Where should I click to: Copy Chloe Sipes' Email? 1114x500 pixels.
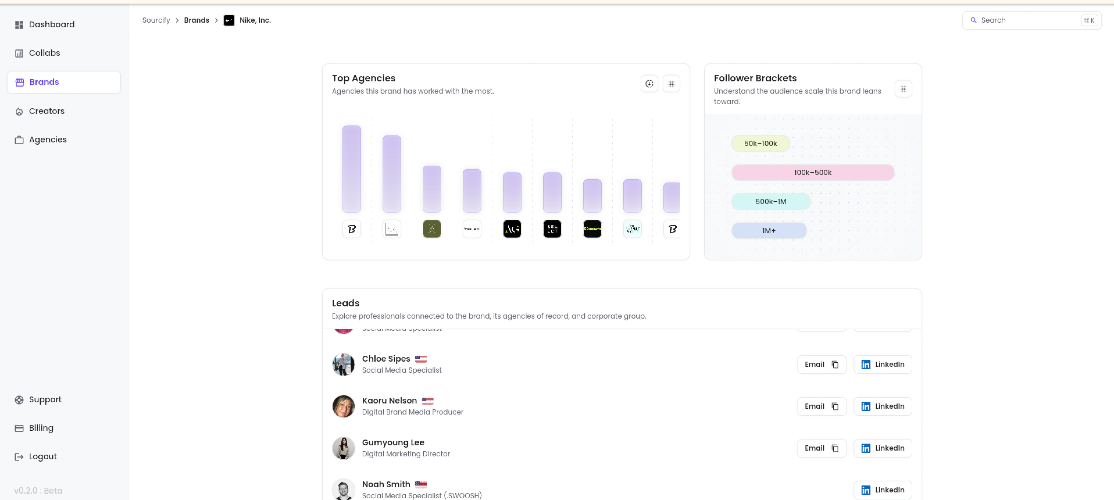tap(821, 364)
